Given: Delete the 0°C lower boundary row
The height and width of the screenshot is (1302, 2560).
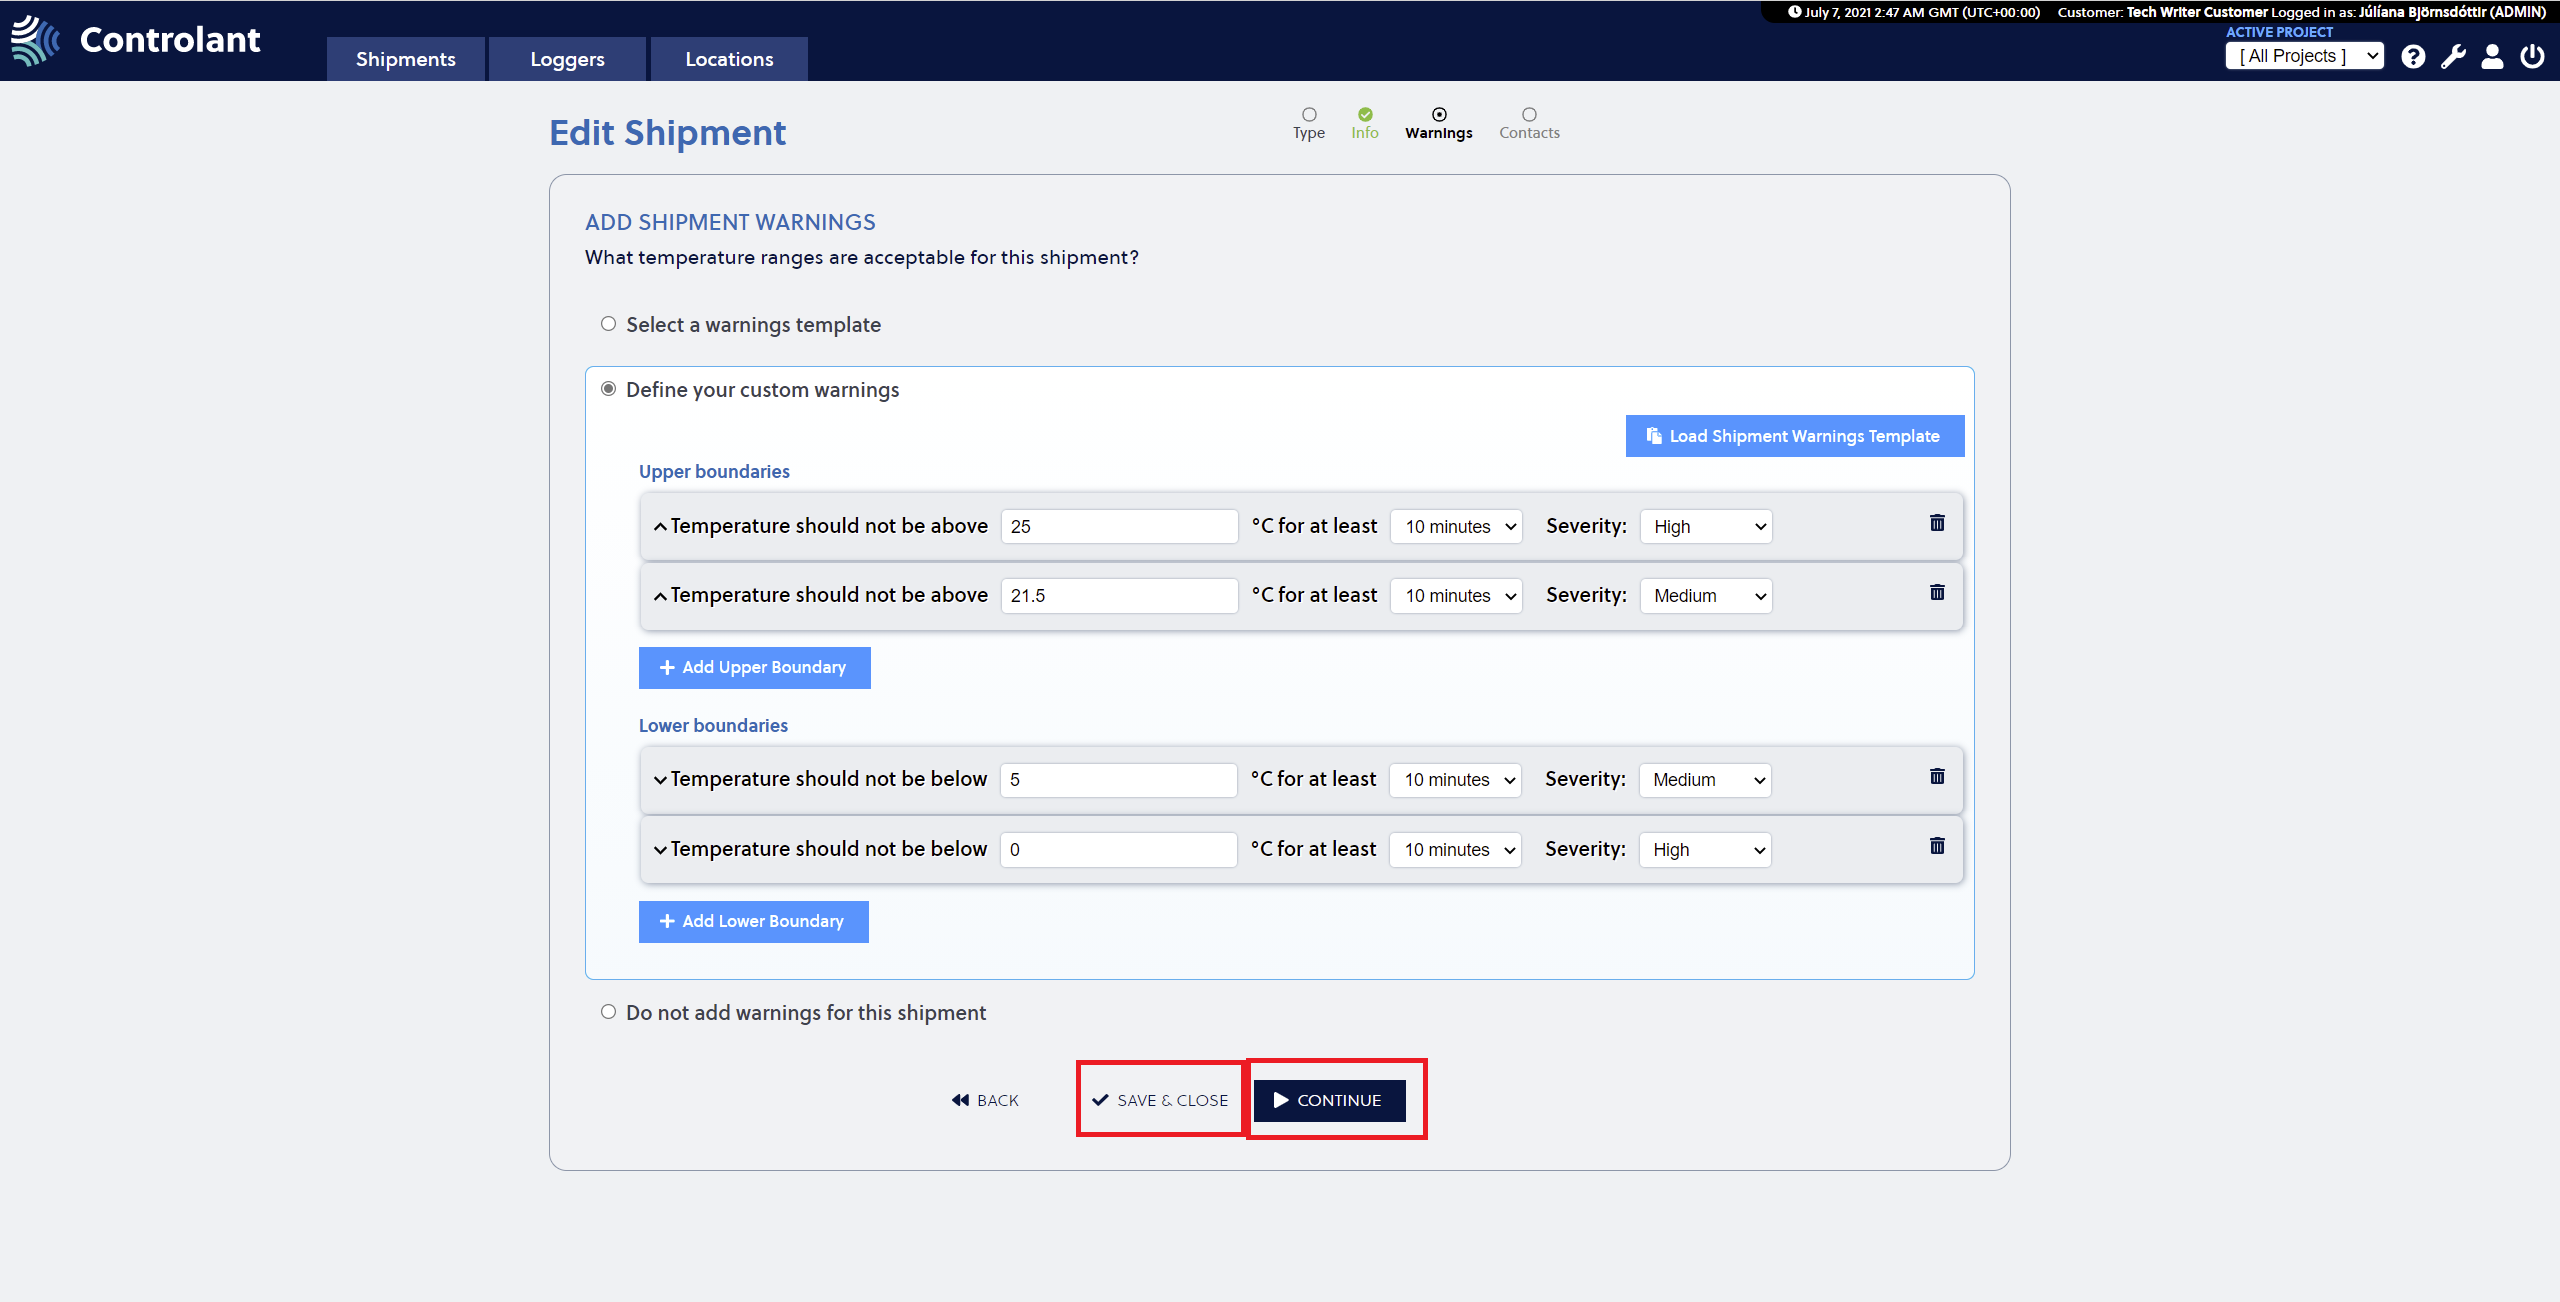Looking at the screenshot, I should (x=1937, y=846).
